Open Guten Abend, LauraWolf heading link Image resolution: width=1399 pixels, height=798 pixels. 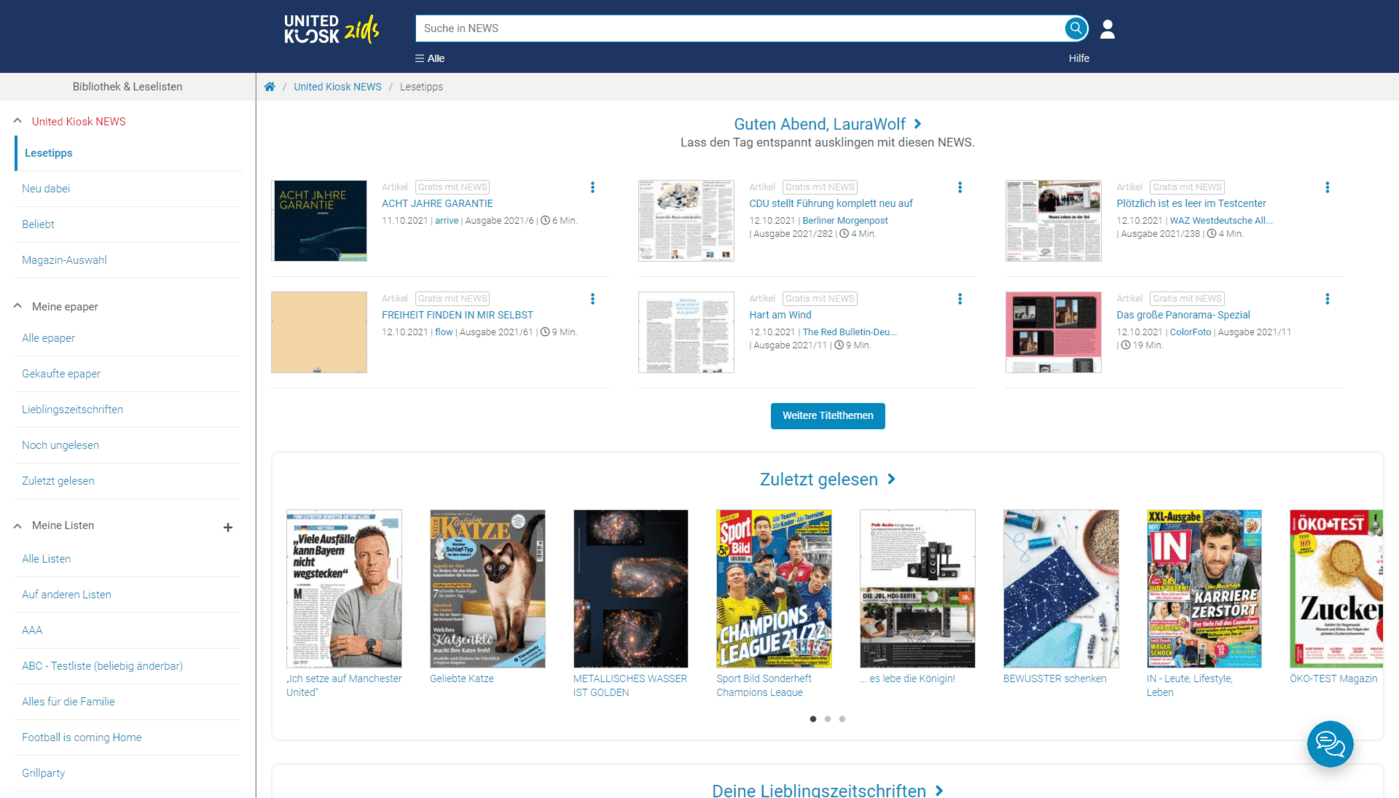827,124
